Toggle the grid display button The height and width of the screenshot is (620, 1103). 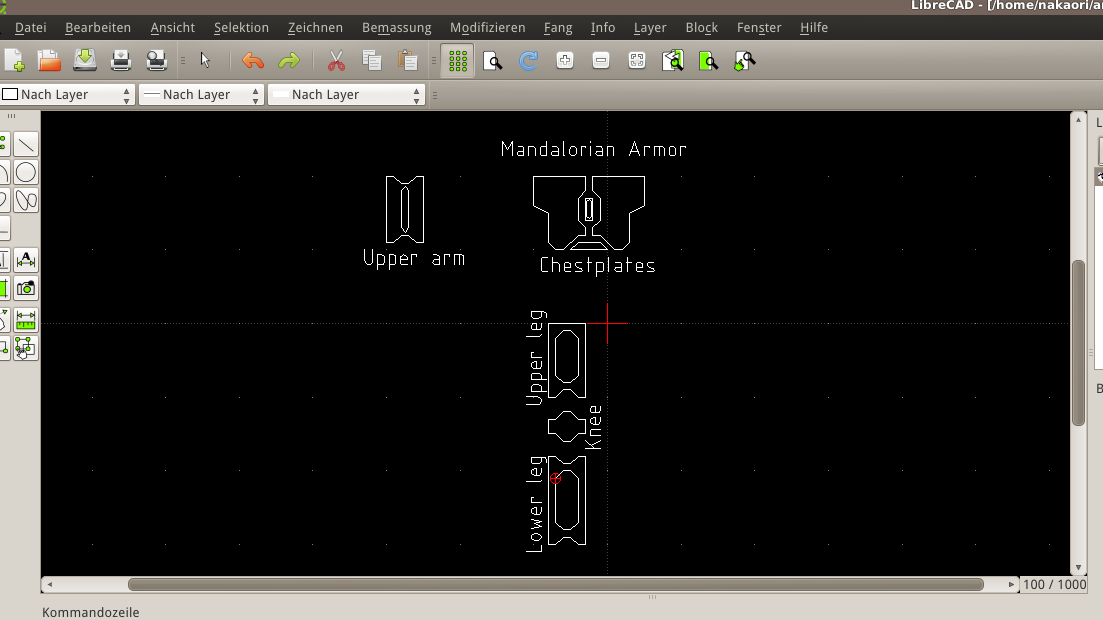tap(457, 61)
